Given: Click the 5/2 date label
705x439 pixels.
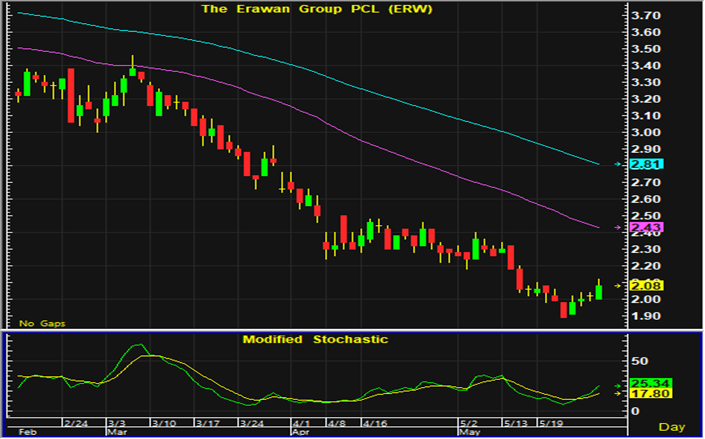Looking at the screenshot, I should click(469, 424).
